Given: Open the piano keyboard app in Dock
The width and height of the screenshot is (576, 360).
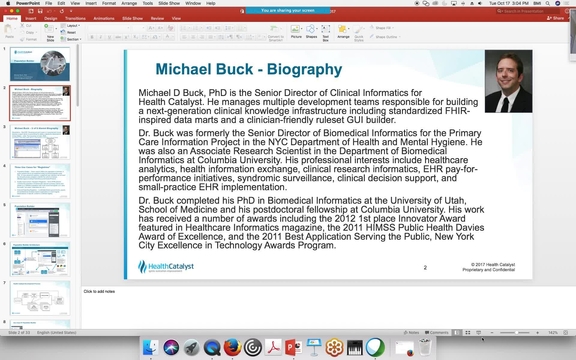Looking at the screenshot, I should click(354, 347).
